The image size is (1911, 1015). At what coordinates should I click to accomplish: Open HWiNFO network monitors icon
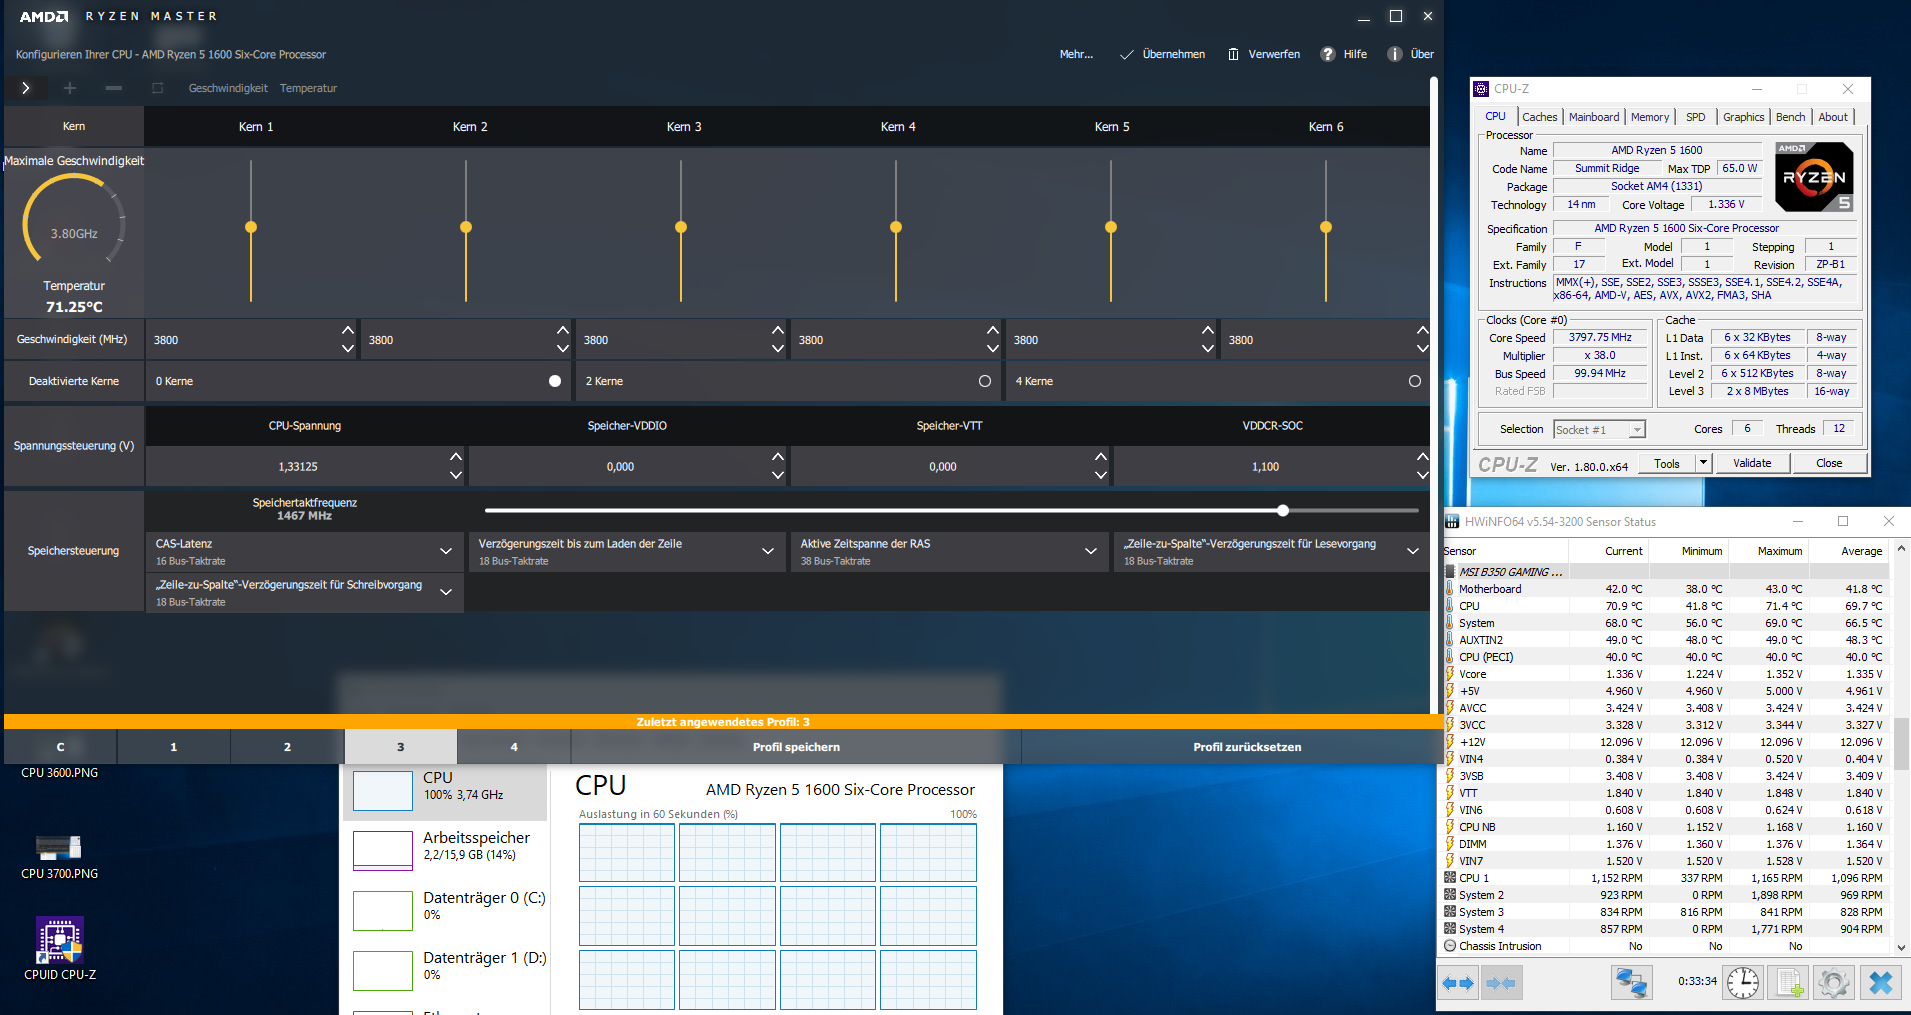point(1631,983)
